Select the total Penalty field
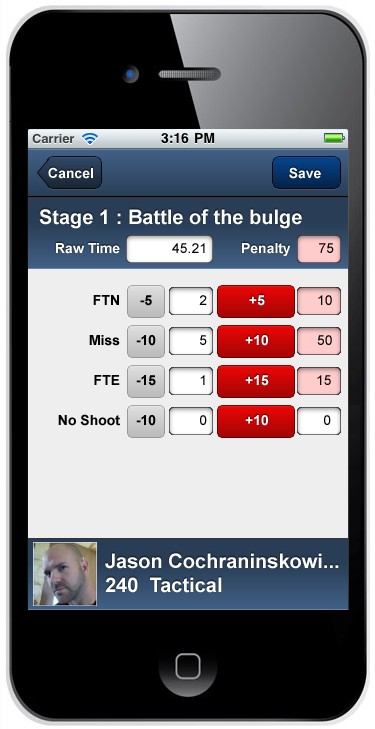Screen dimensions: 375x729 tap(319, 249)
